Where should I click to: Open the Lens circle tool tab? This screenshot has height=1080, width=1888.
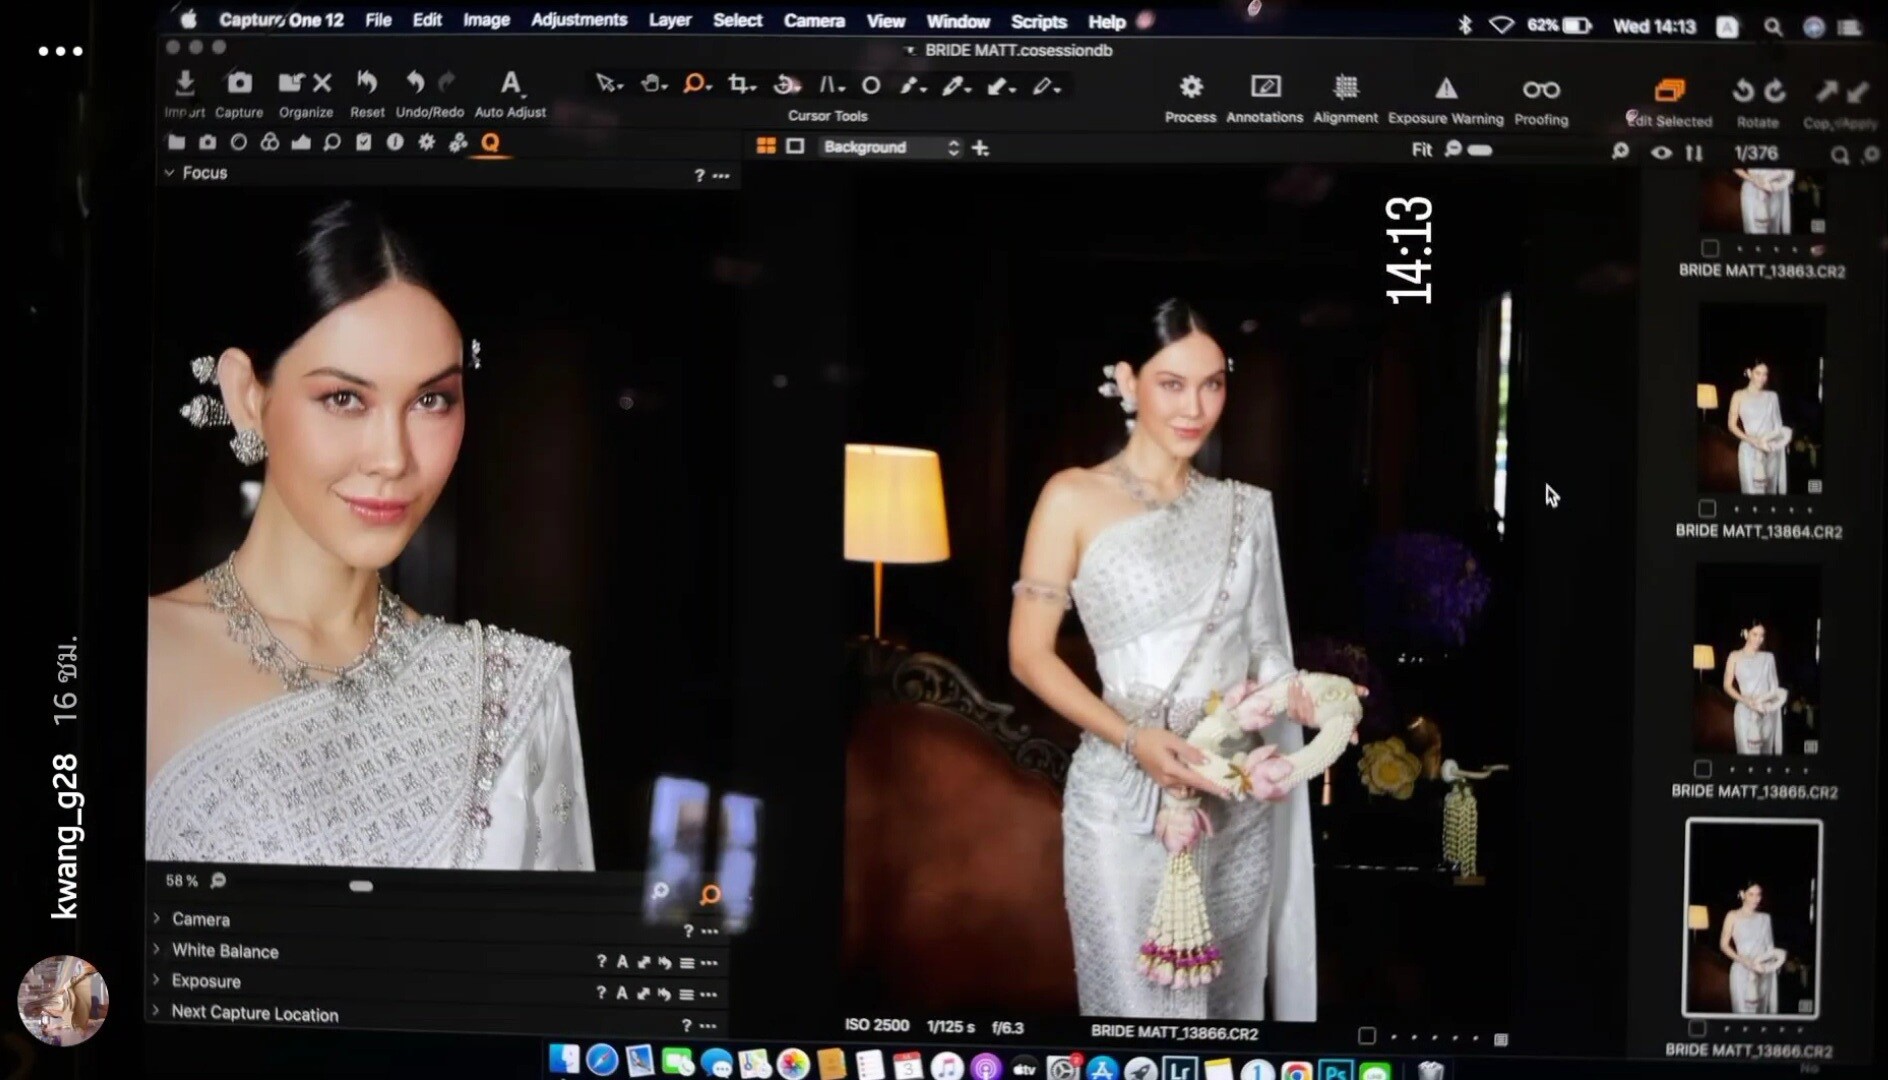(239, 142)
